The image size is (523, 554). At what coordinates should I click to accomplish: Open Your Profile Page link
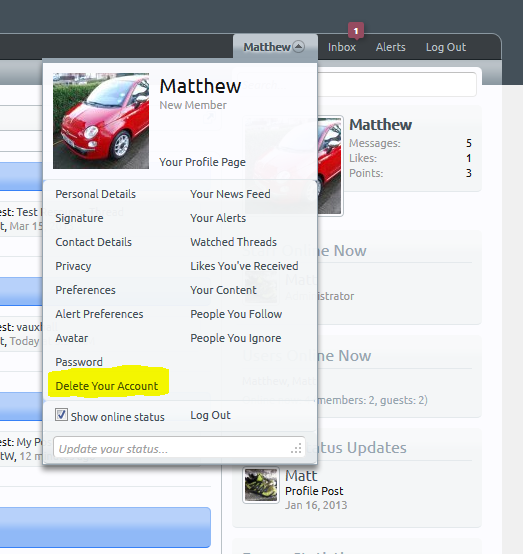pos(202,162)
